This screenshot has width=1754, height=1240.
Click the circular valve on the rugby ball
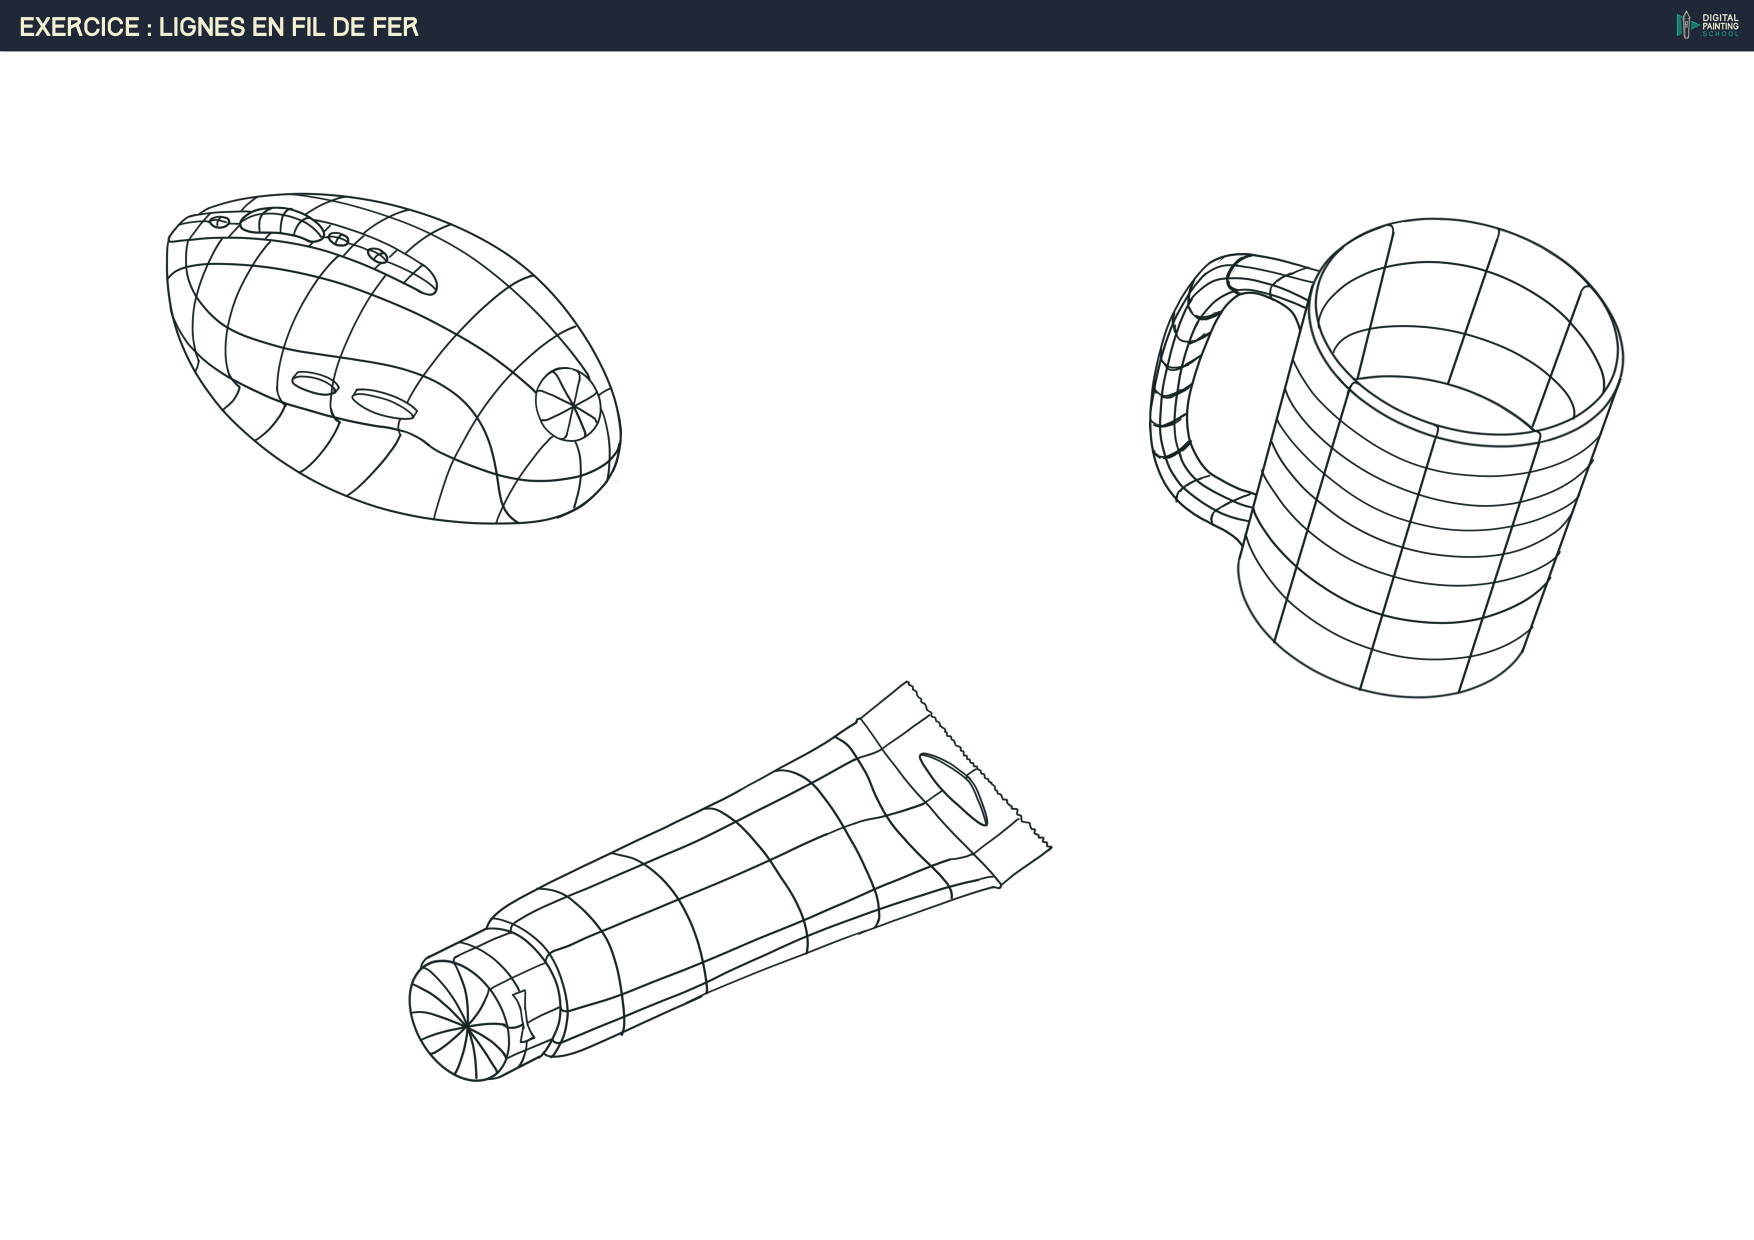[x=567, y=404]
